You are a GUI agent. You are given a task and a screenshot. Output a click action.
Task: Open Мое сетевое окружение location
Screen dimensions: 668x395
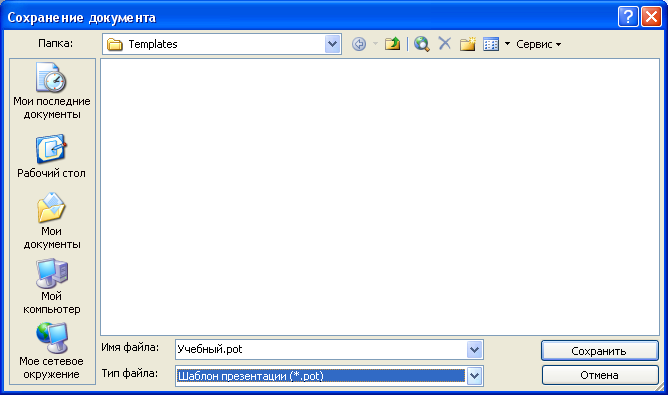(x=52, y=351)
